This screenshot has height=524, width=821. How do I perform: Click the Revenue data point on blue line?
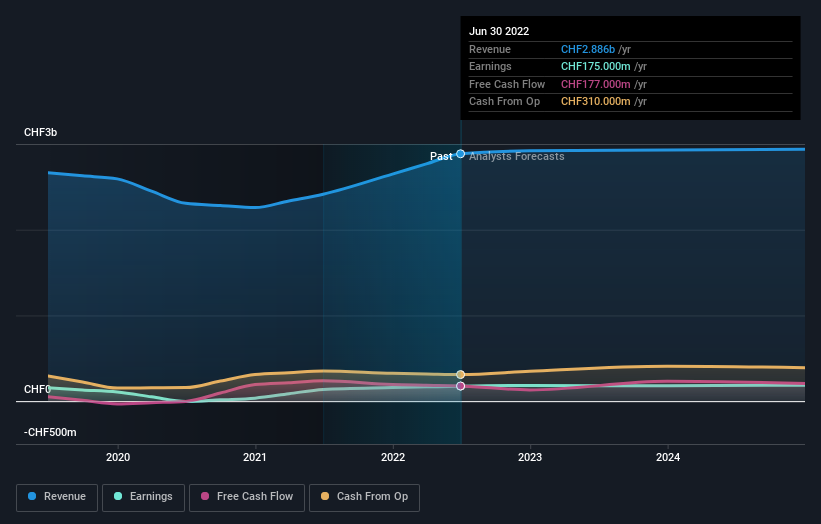(x=460, y=154)
